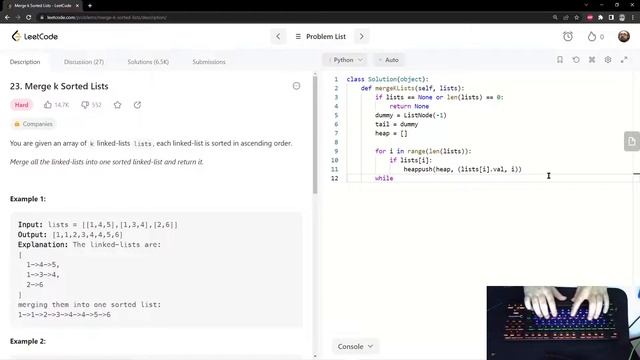The image size is (640, 360).
Task: Open the notes side panel icon
Action: click(x=632, y=142)
